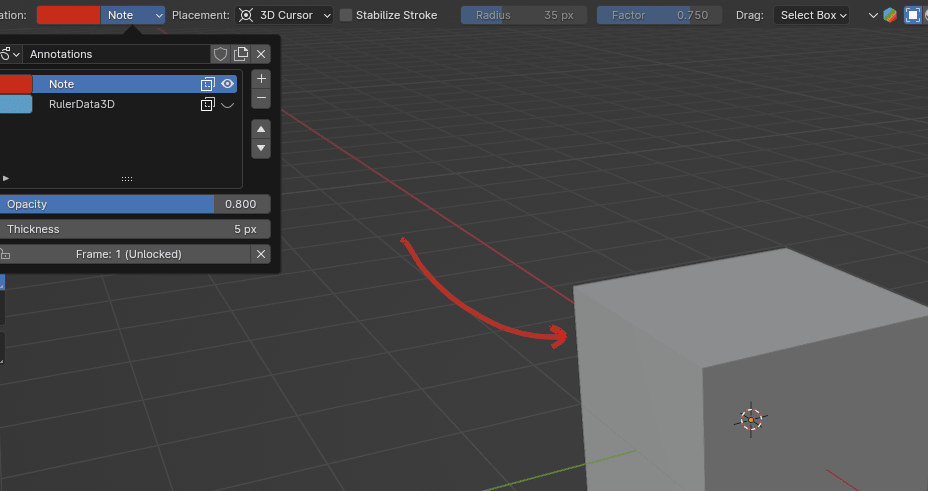Click onion skin icon on RulerData3D layer
Viewport: 928px width, 491px height.
pos(208,104)
